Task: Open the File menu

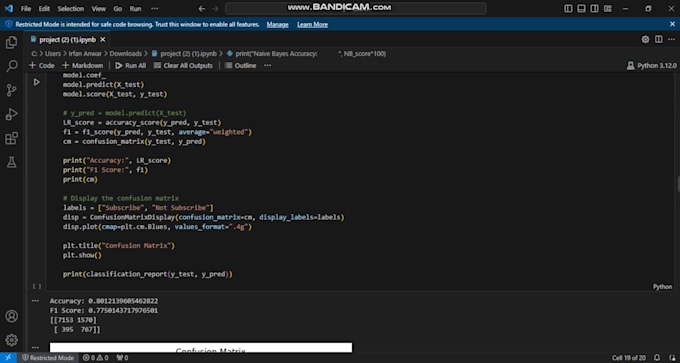Action: click(26, 9)
